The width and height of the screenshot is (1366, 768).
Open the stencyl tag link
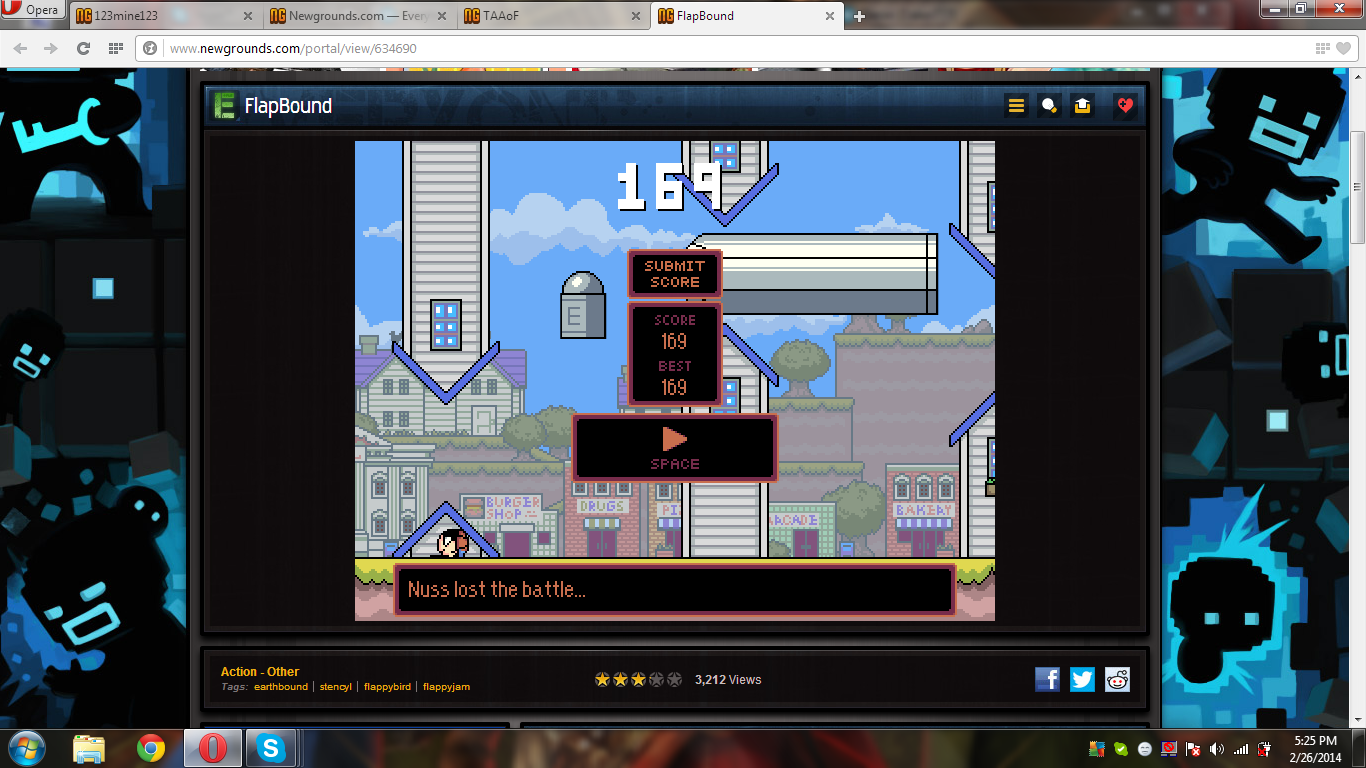click(336, 687)
